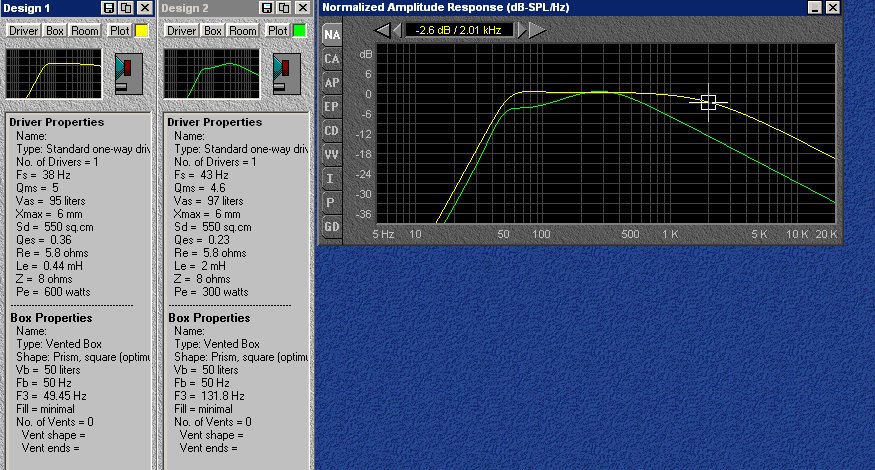Click 'Qms = 4.6' in Design 2
Screen dimensions: 875x470
200,188
